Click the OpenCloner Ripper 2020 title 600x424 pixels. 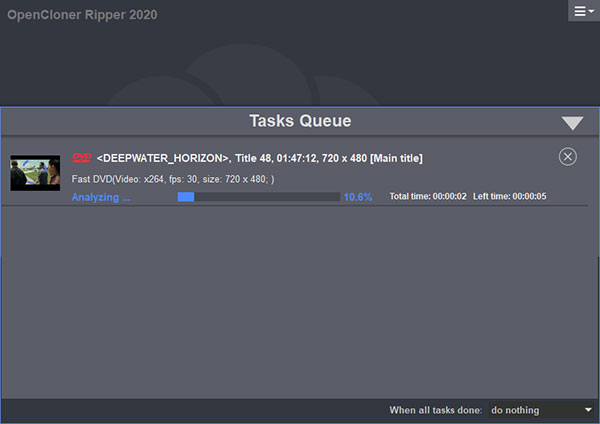(82, 15)
